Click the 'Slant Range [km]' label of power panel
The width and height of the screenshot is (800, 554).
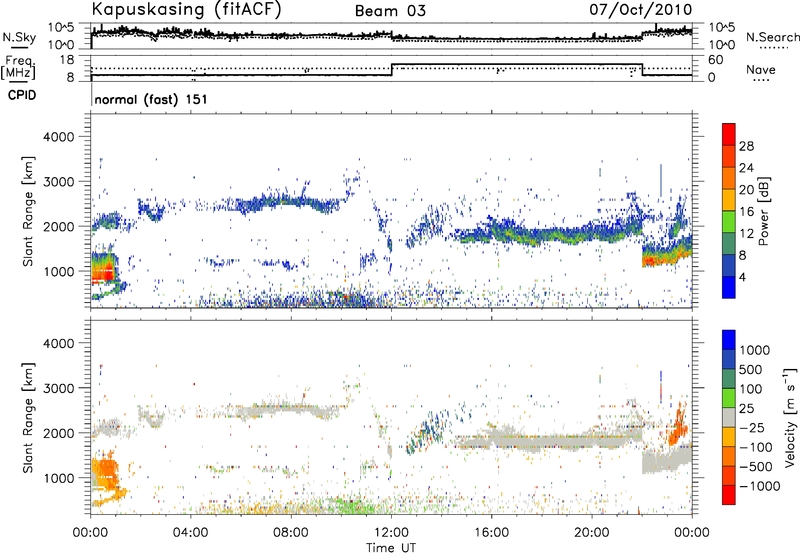tap(28, 211)
